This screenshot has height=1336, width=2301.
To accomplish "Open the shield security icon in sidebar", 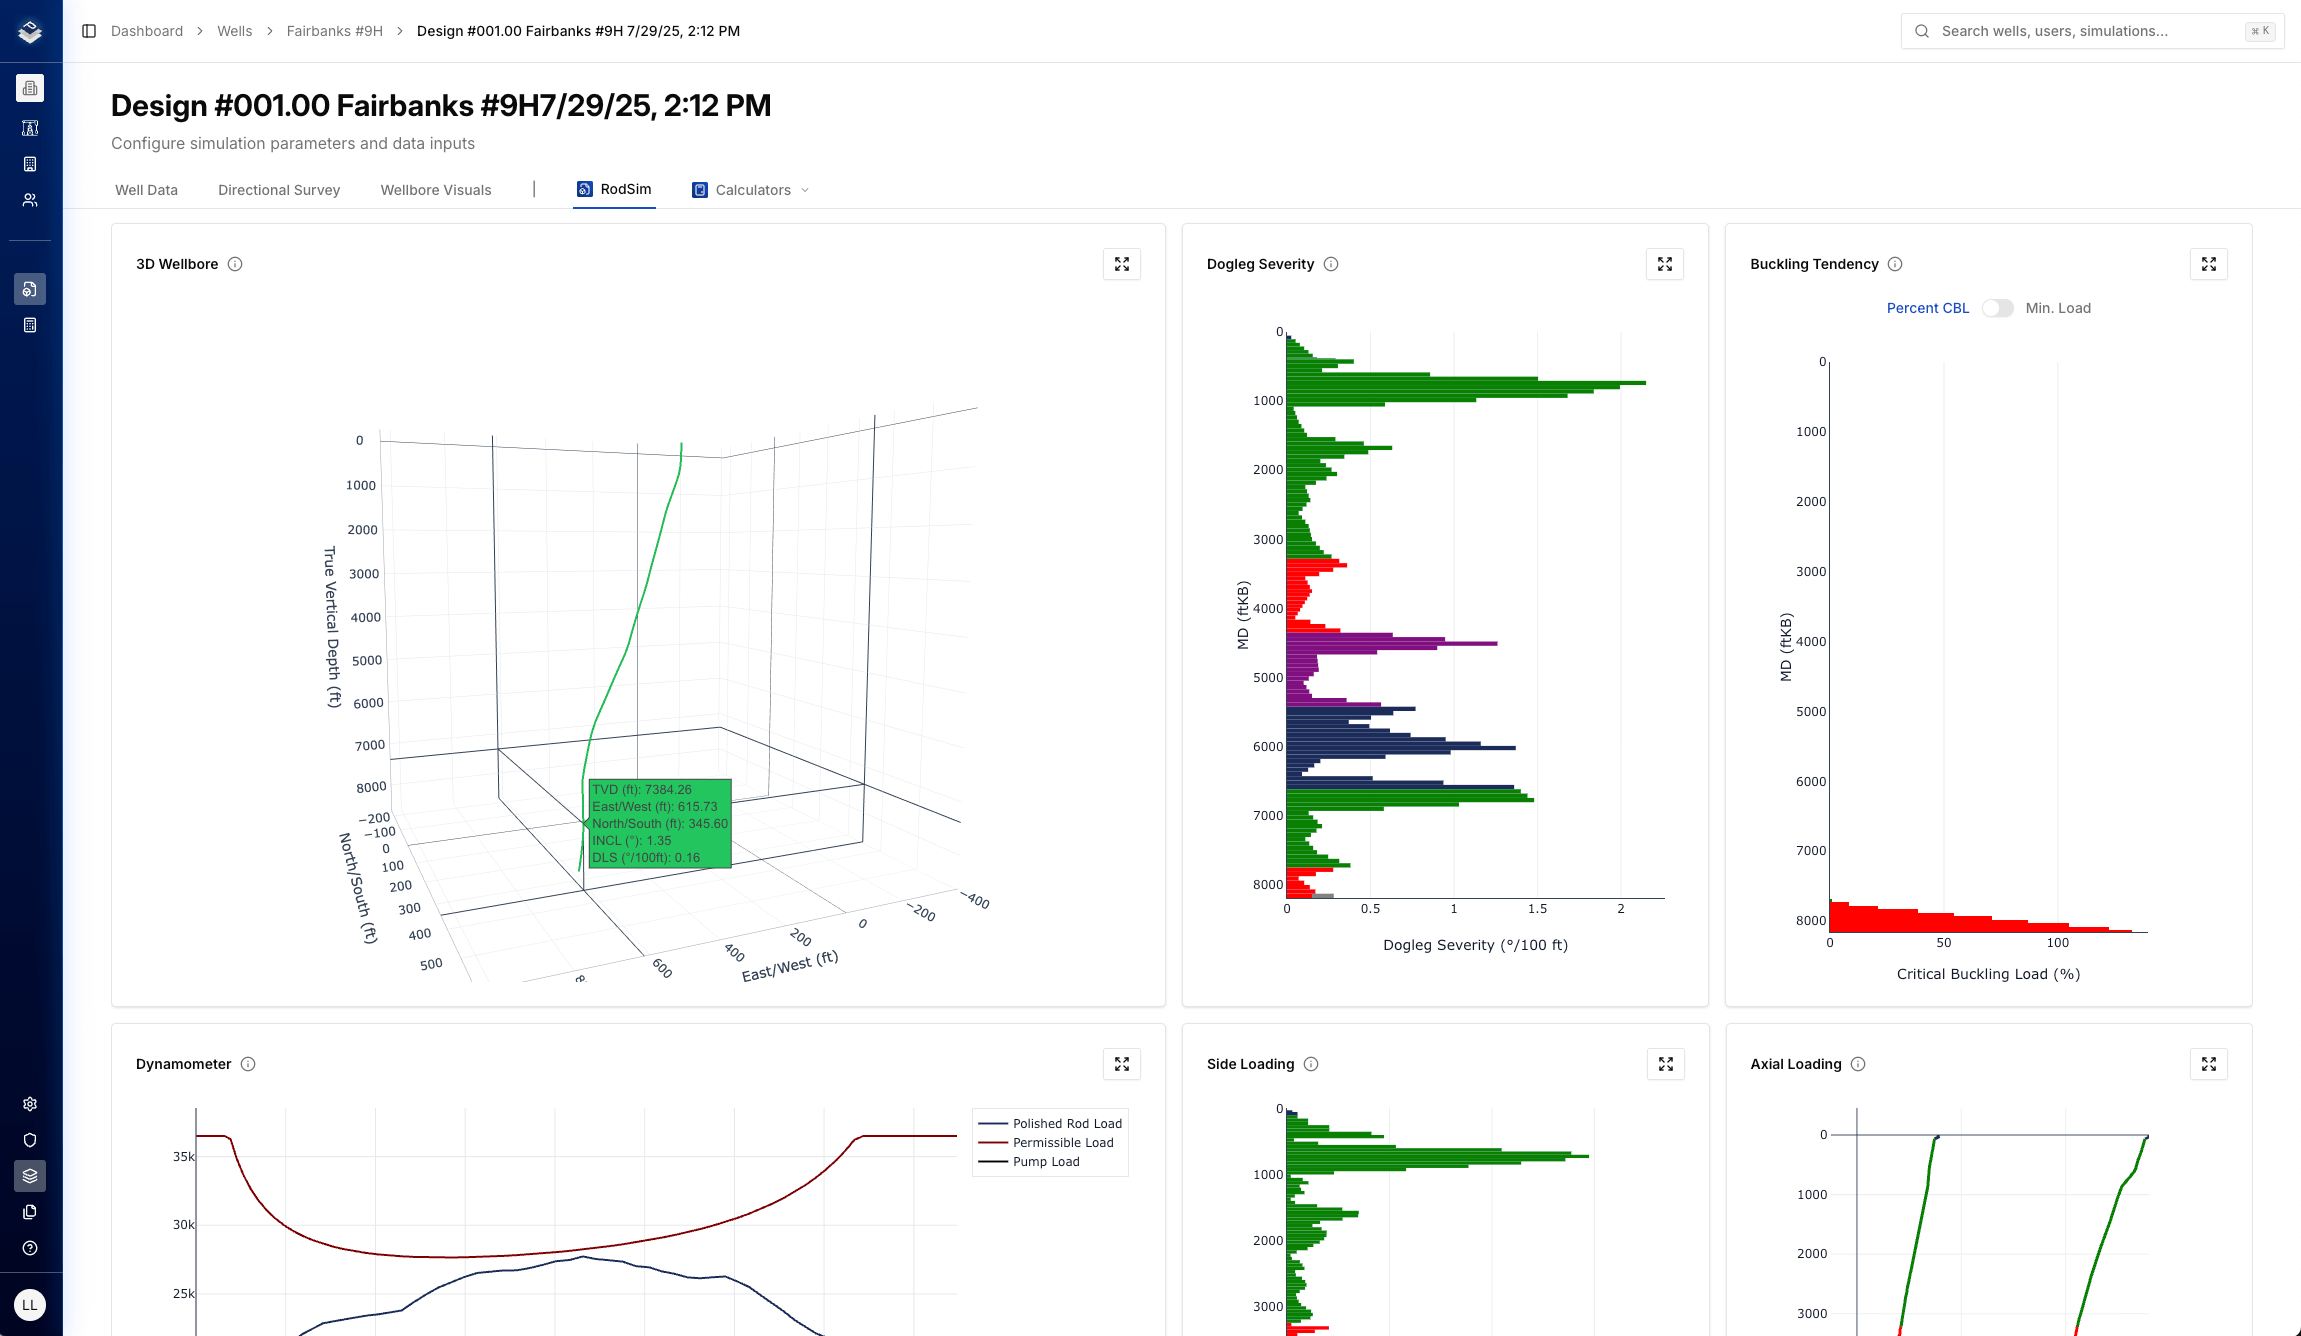I will pyautogui.click(x=30, y=1140).
